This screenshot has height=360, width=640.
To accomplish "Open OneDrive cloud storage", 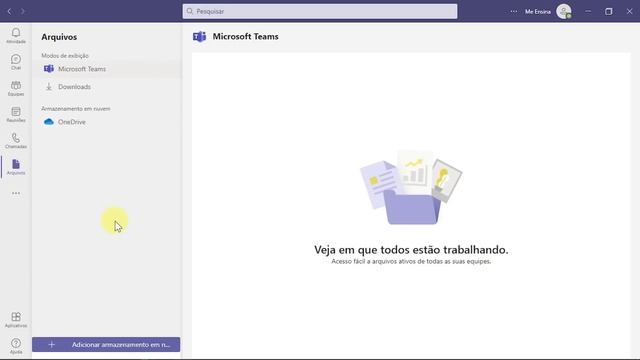I will coord(107,122).
